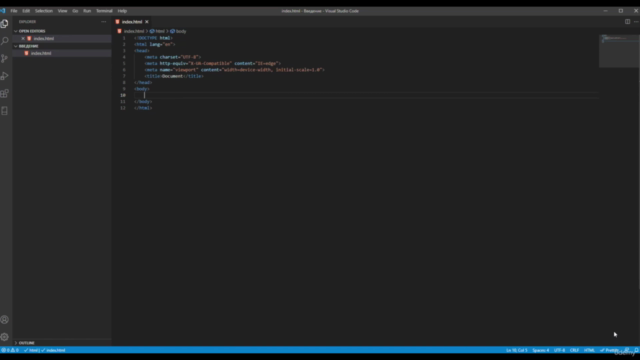
Task: Open the Accounts menu icon
Action: tap(4, 320)
